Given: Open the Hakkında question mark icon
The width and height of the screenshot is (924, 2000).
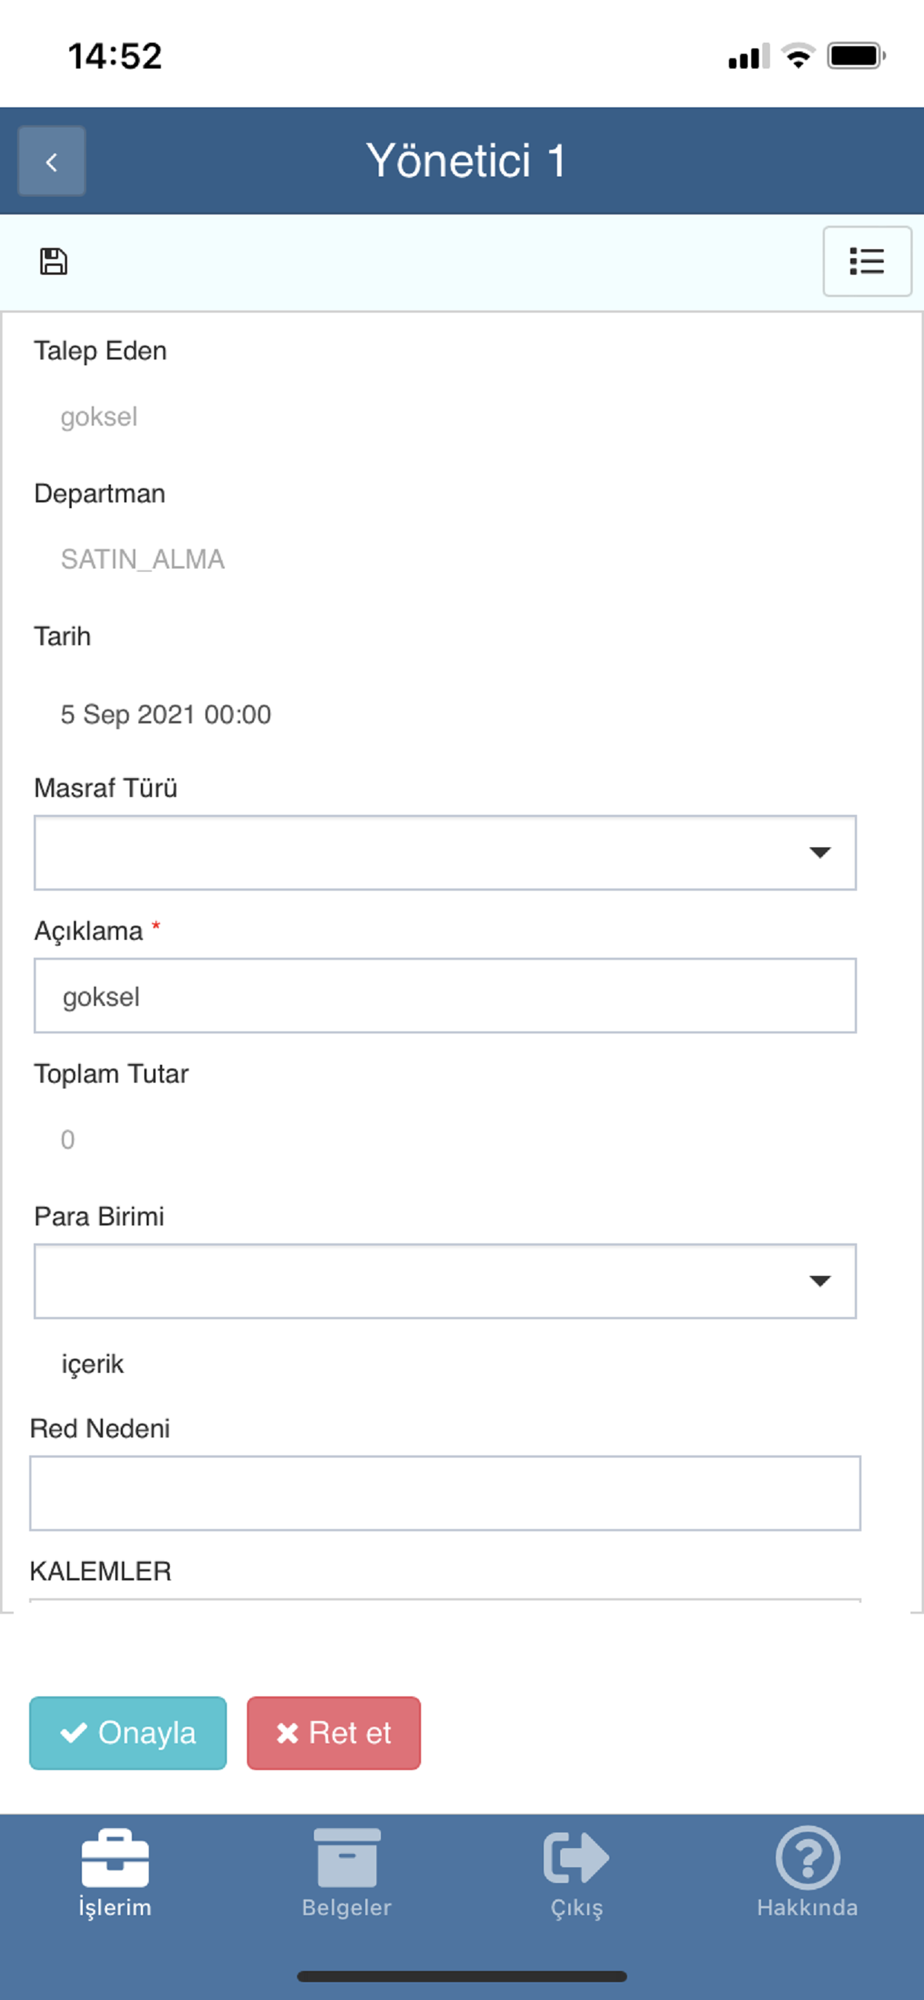Looking at the screenshot, I should click(x=807, y=1858).
